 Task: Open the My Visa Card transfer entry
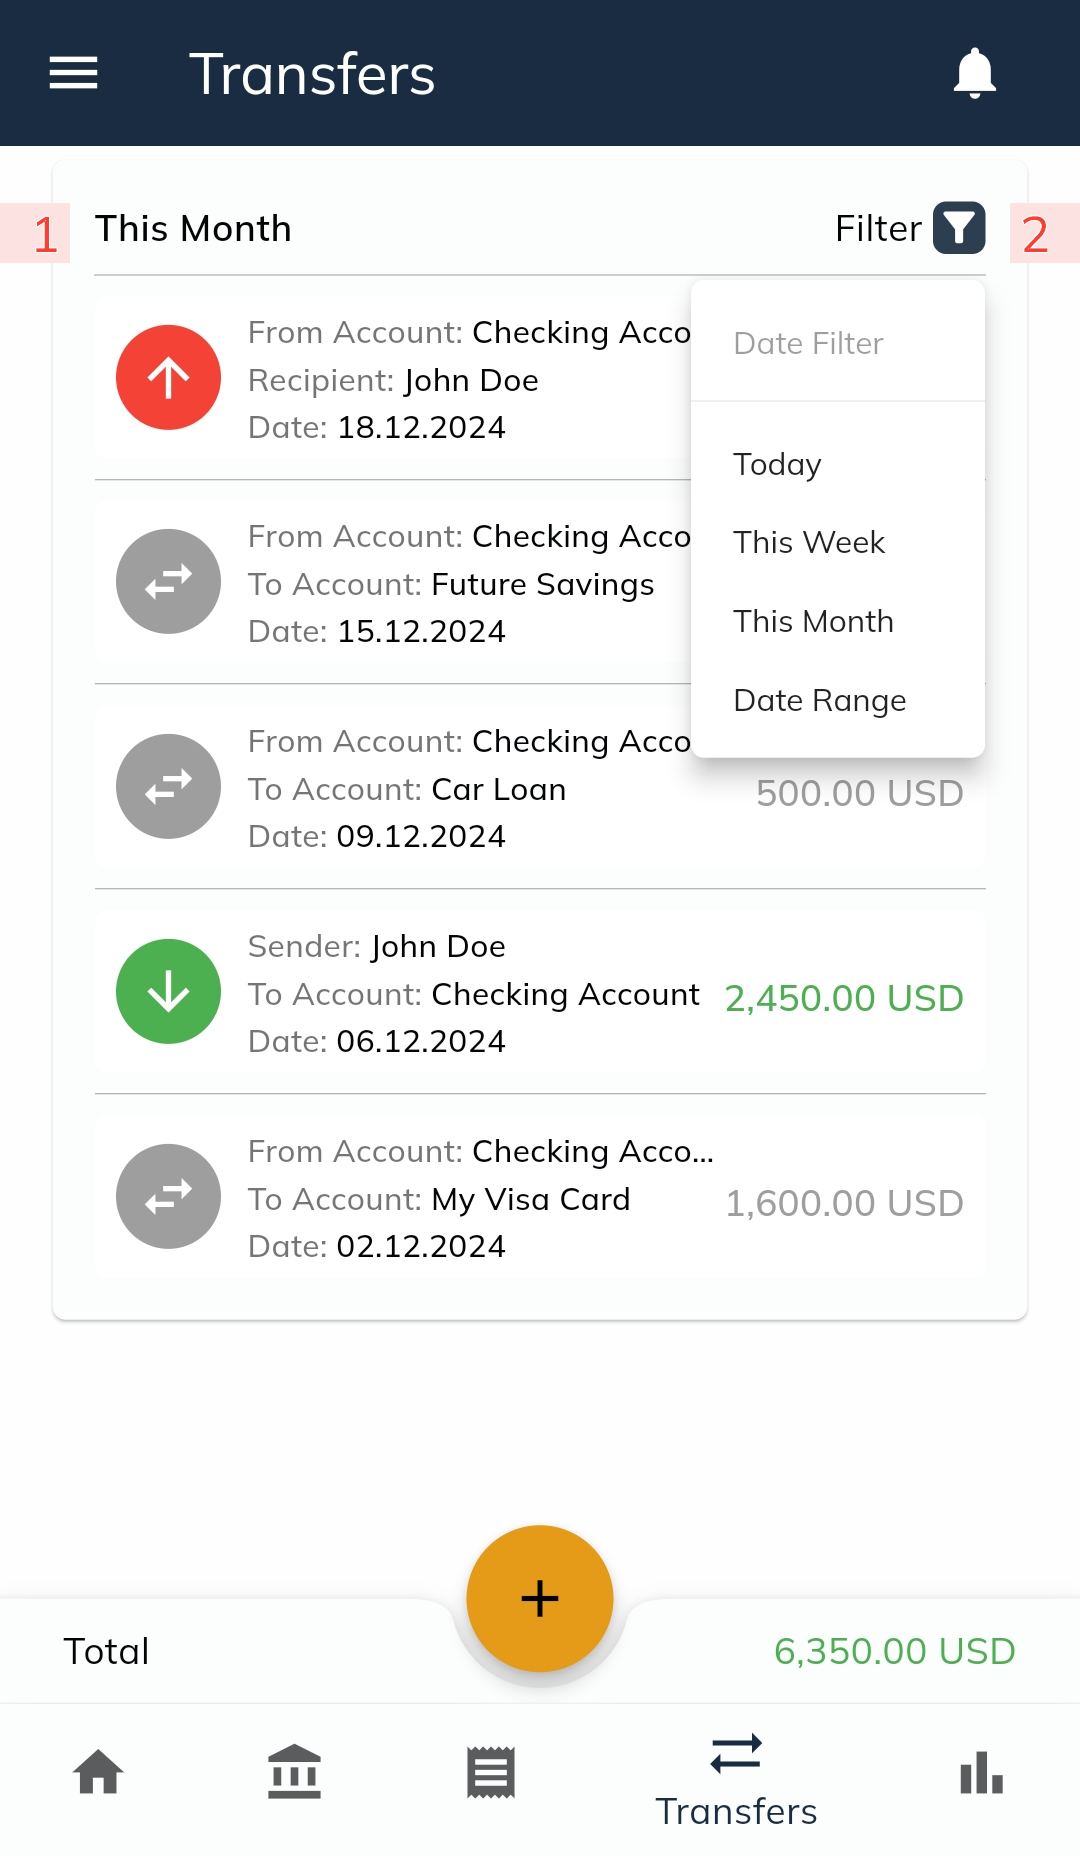[x=540, y=1197]
